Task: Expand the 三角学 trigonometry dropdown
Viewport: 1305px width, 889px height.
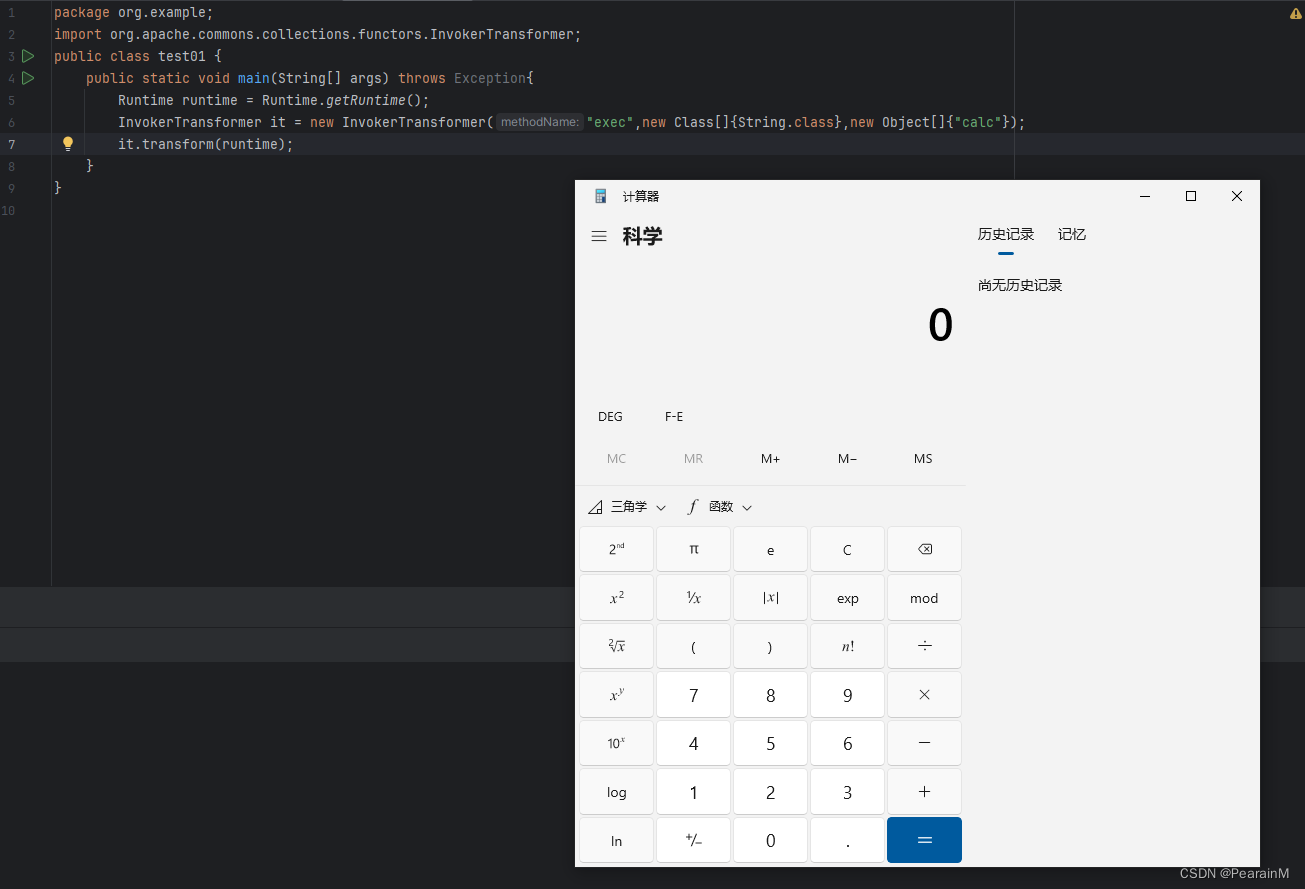Action: (x=627, y=506)
